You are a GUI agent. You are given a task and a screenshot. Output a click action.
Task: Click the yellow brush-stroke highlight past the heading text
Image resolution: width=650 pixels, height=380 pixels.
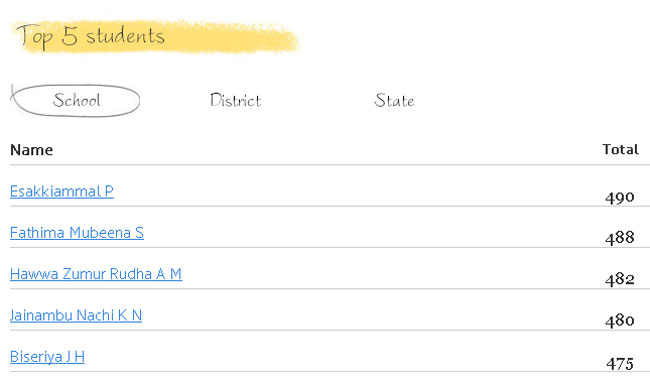(x=232, y=38)
